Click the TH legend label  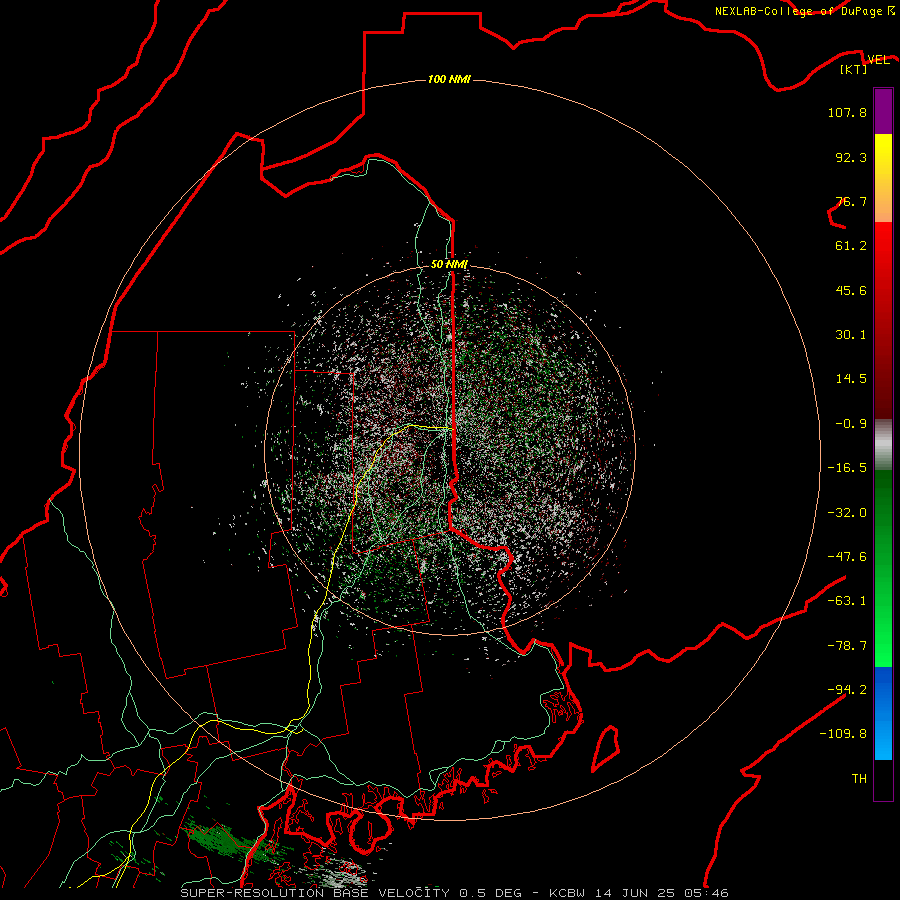tap(859, 779)
